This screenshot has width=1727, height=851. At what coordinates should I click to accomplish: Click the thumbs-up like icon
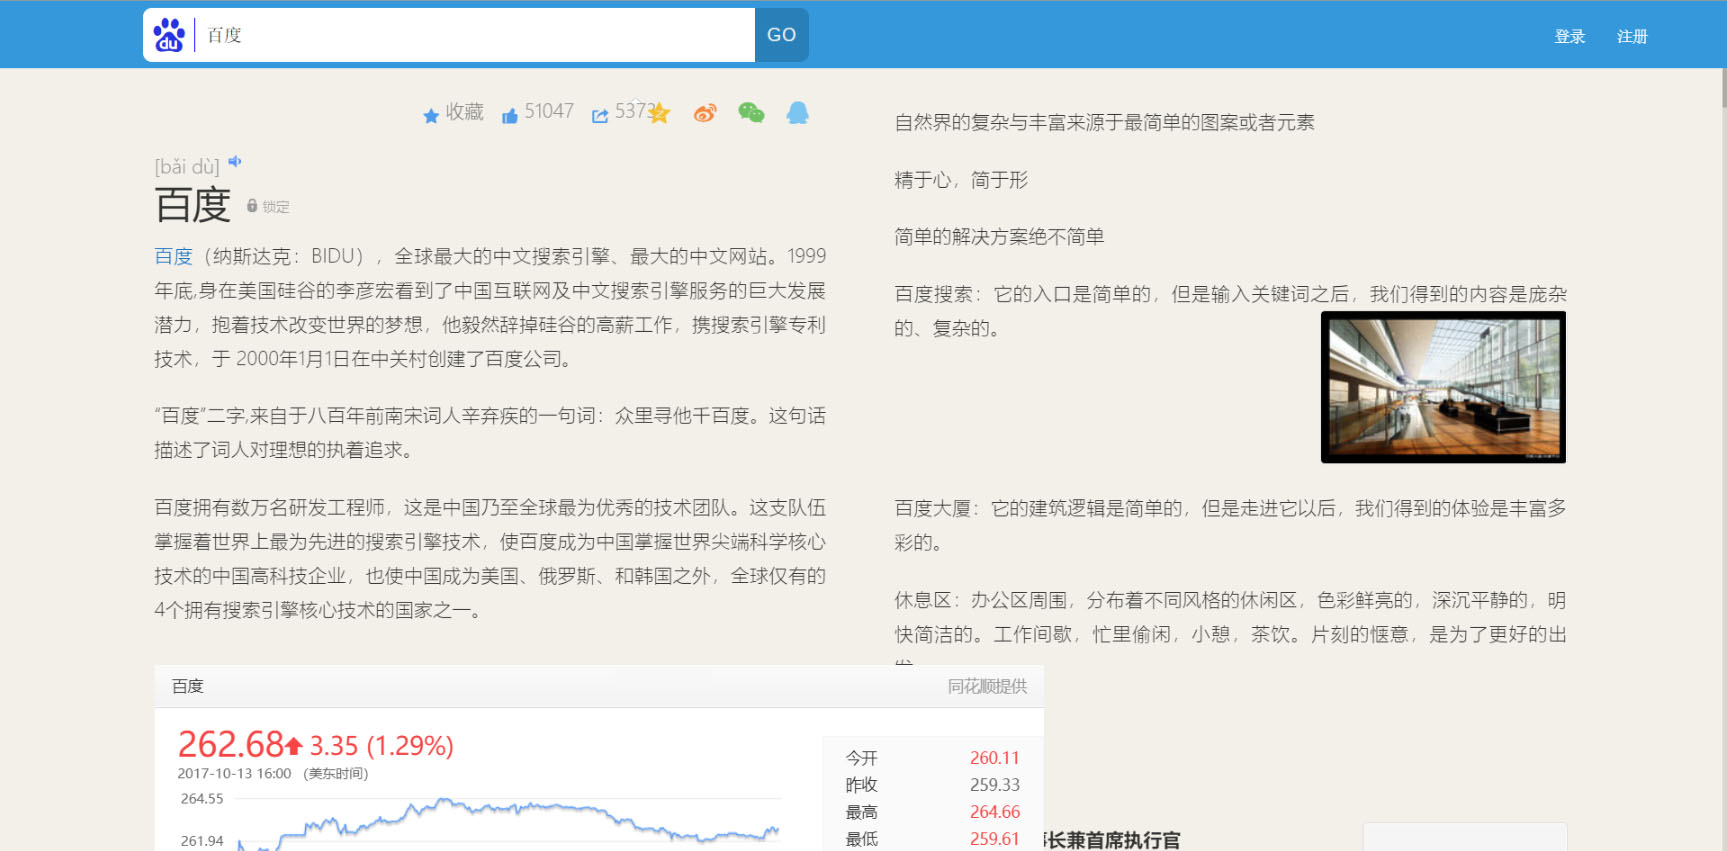click(x=510, y=116)
